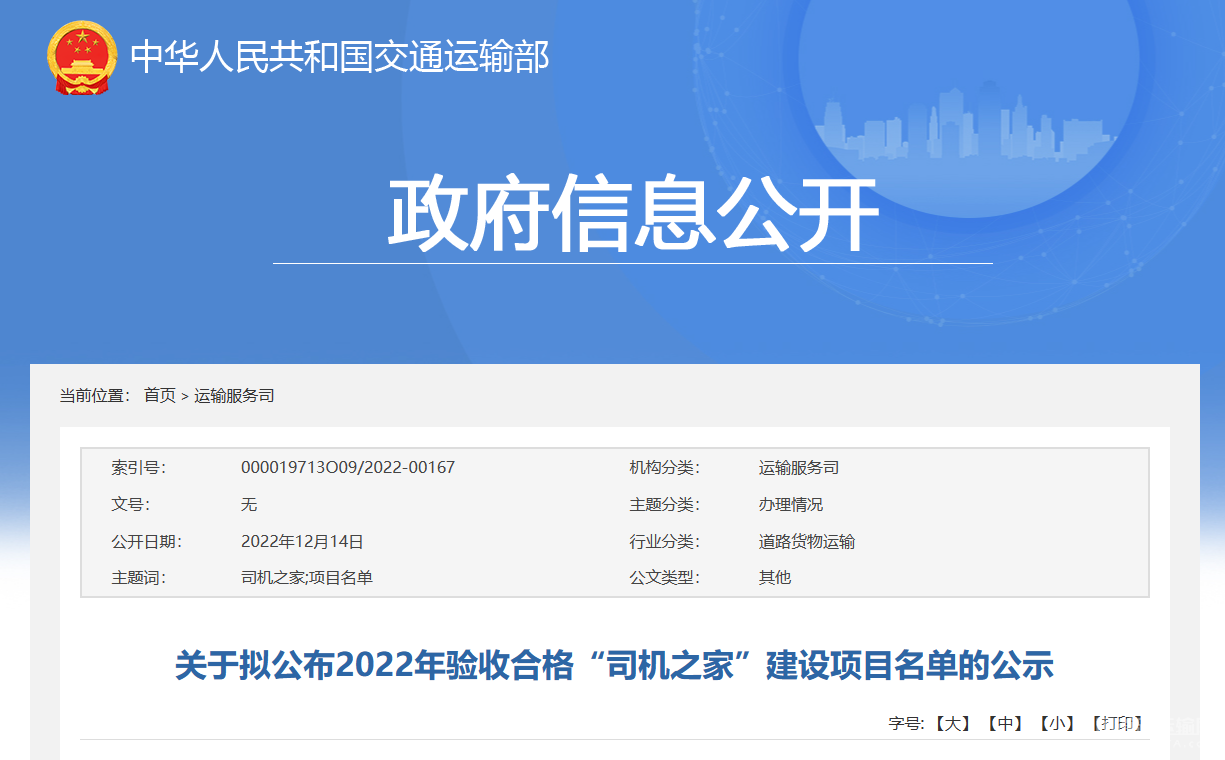Select 行业分类 value 道路货物运输

click(807, 542)
